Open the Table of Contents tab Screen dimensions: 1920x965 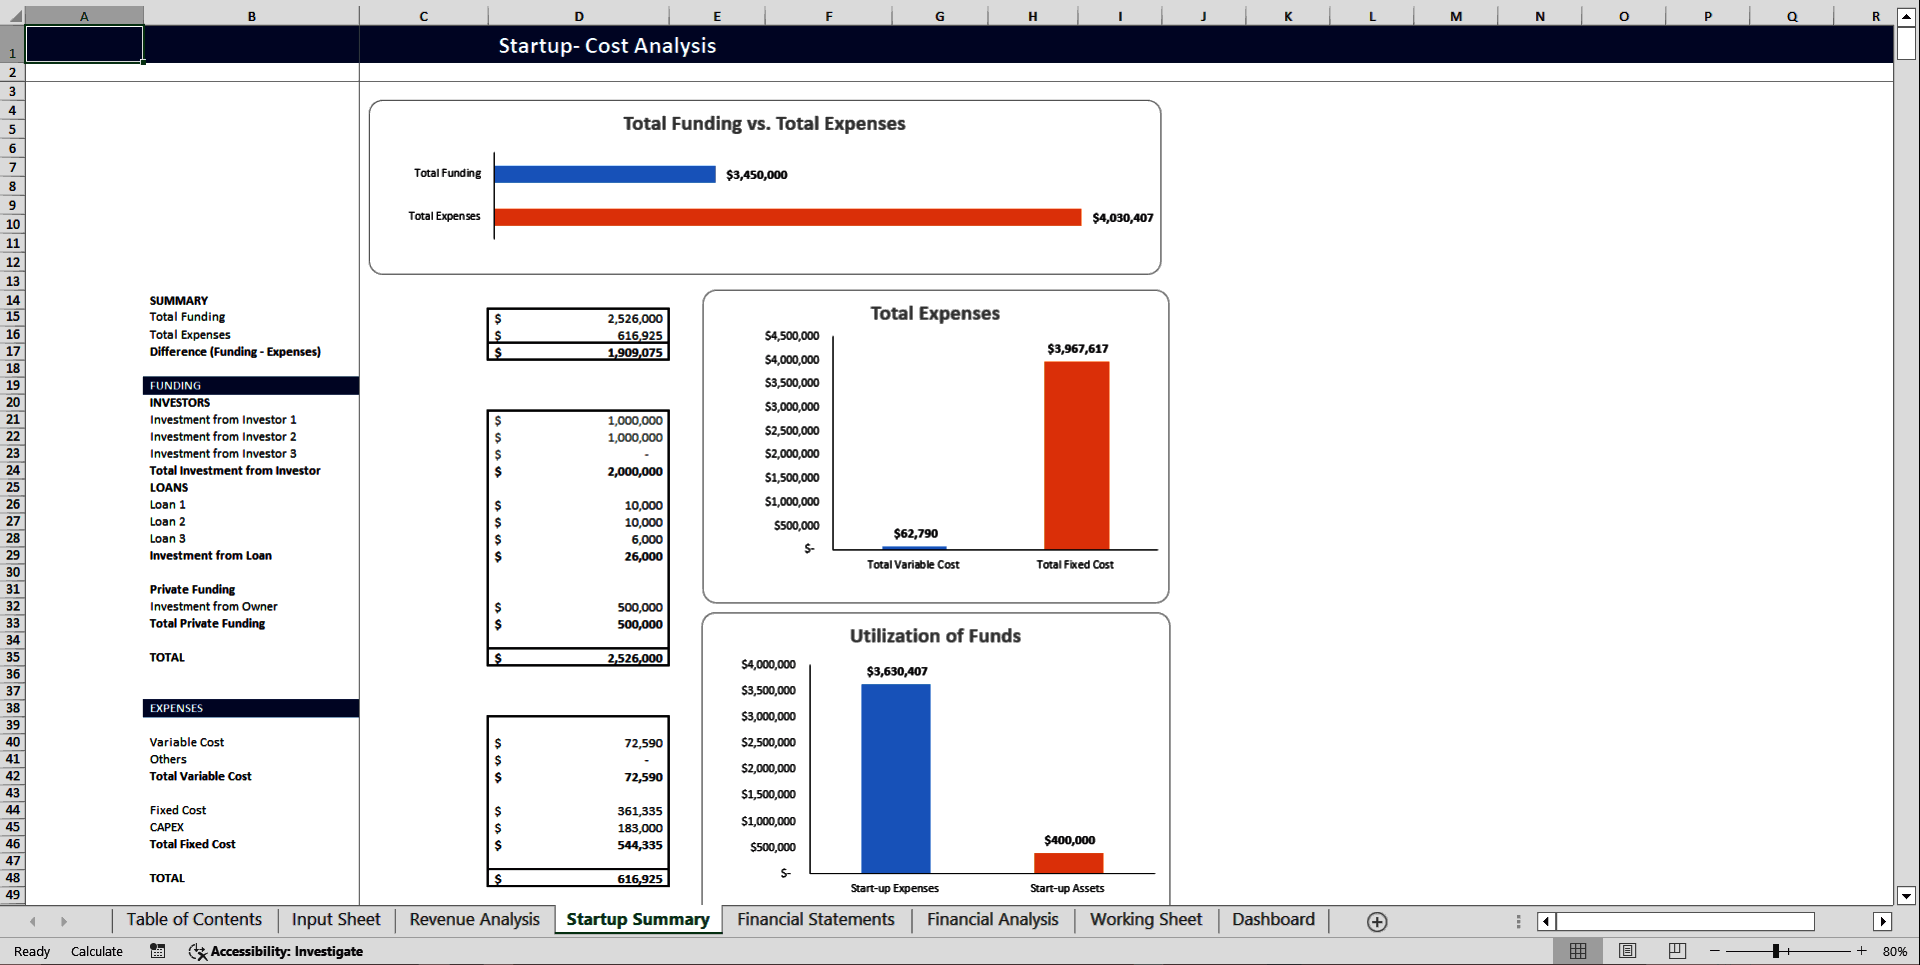click(194, 920)
